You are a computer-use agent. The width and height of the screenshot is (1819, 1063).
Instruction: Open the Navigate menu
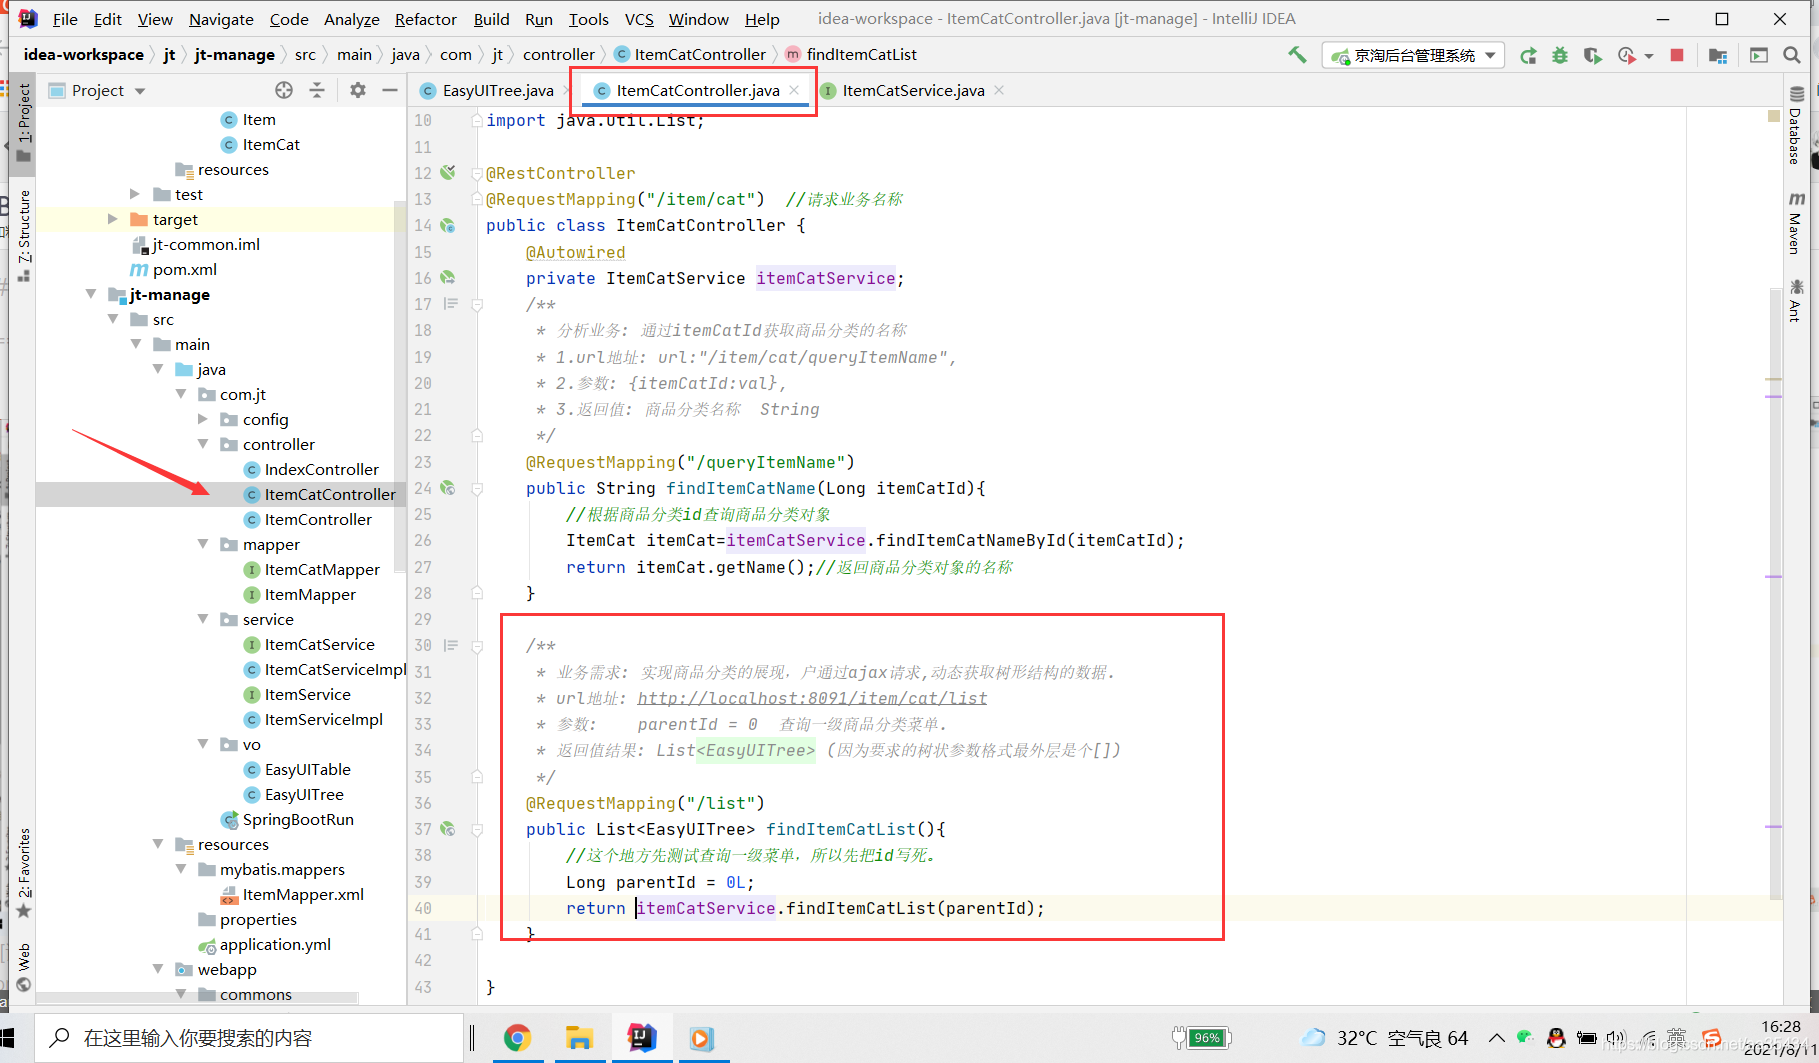221,19
